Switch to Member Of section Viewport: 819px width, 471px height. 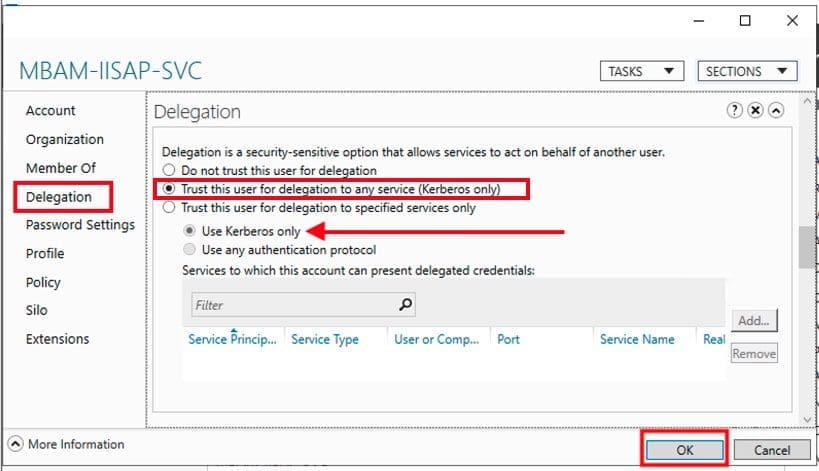(x=61, y=168)
